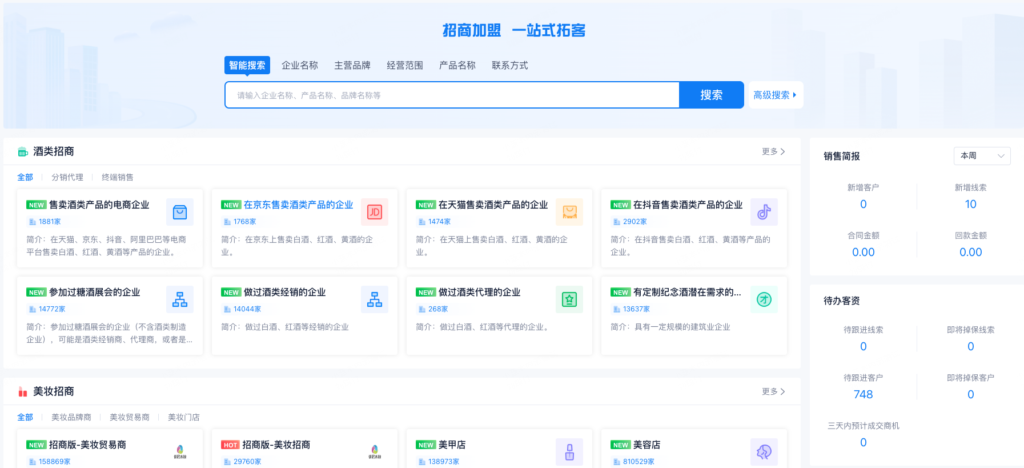
Task: Select the 美妆品牌商 filter tab
Action: pos(71,417)
